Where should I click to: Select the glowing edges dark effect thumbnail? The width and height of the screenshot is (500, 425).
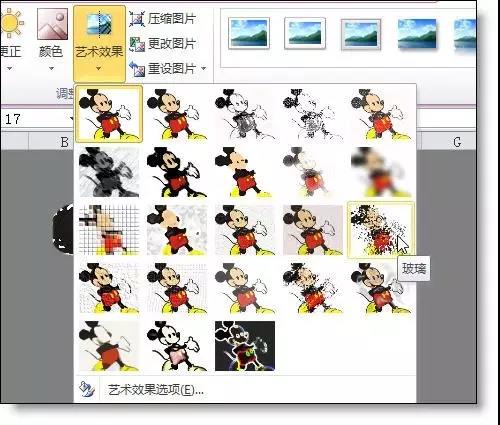click(245, 346)
